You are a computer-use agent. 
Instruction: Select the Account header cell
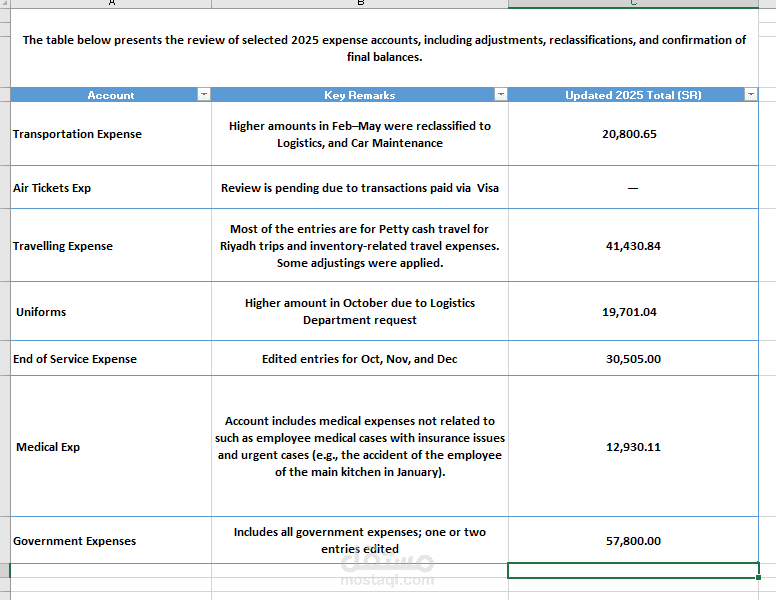point(111,95)
